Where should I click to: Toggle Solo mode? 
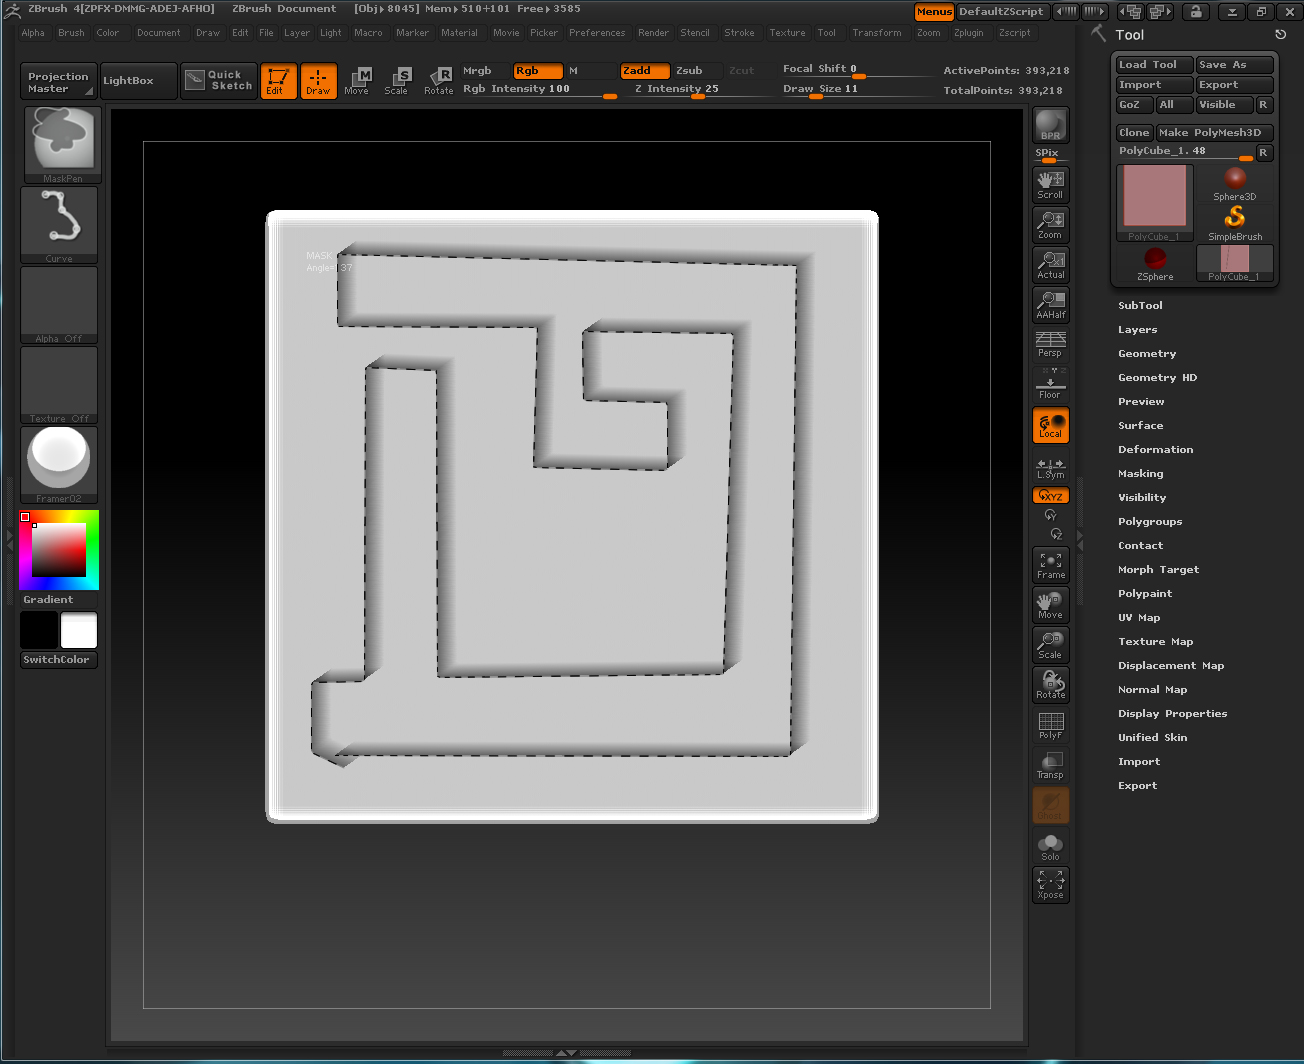point(1050,846)
